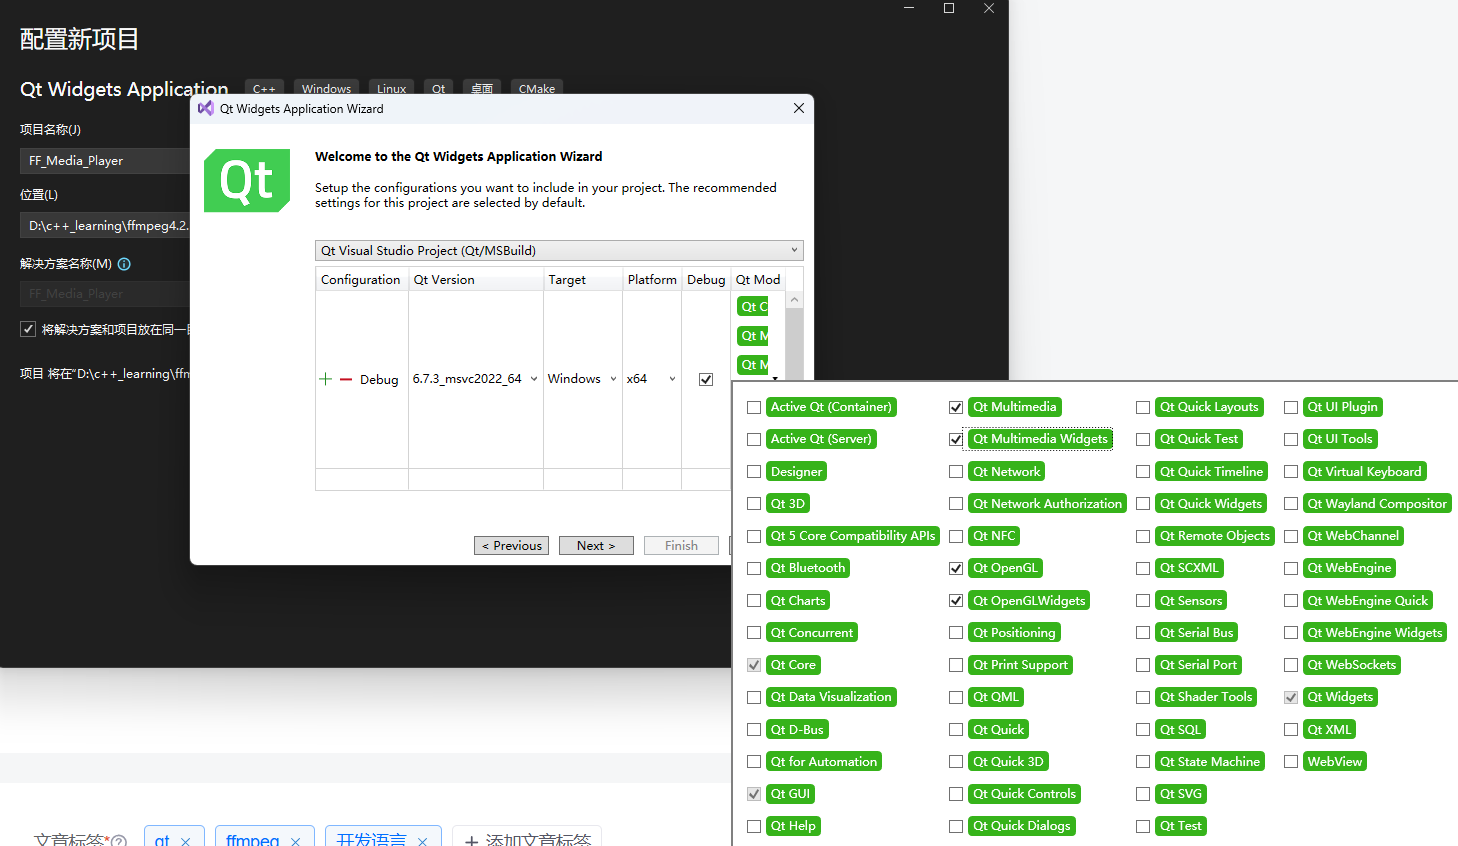Click the Qt logo in the wizard

click(x=247, y=181)
